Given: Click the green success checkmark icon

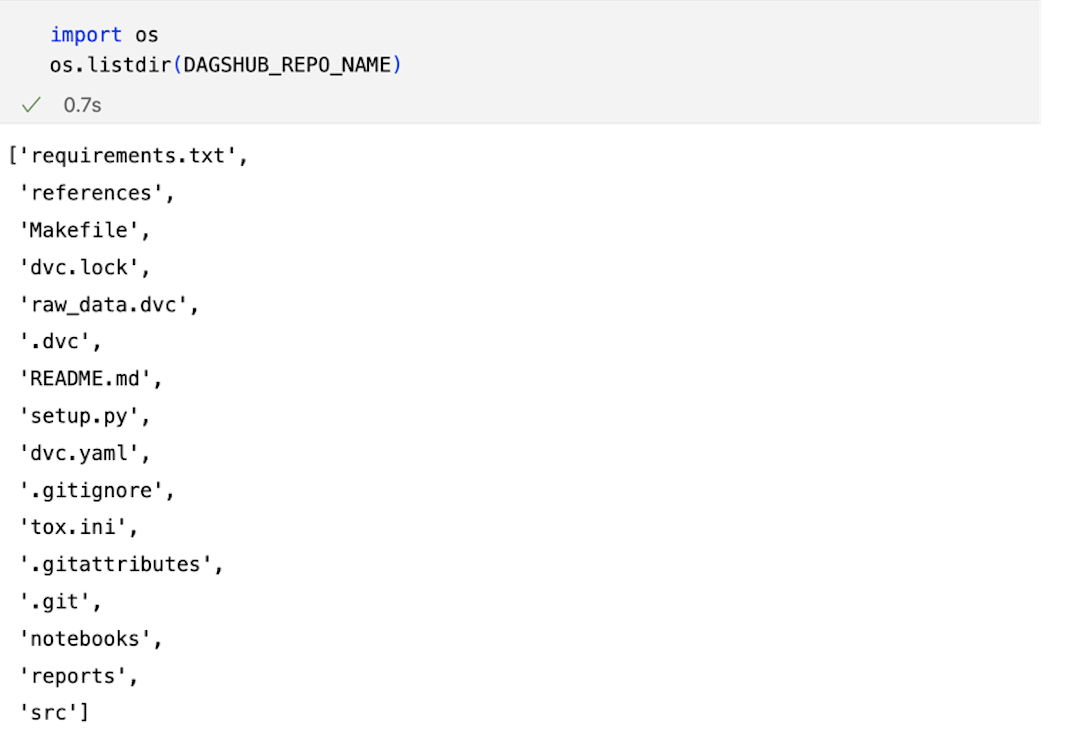Looking at the screenshot, I should pos(31,105).
